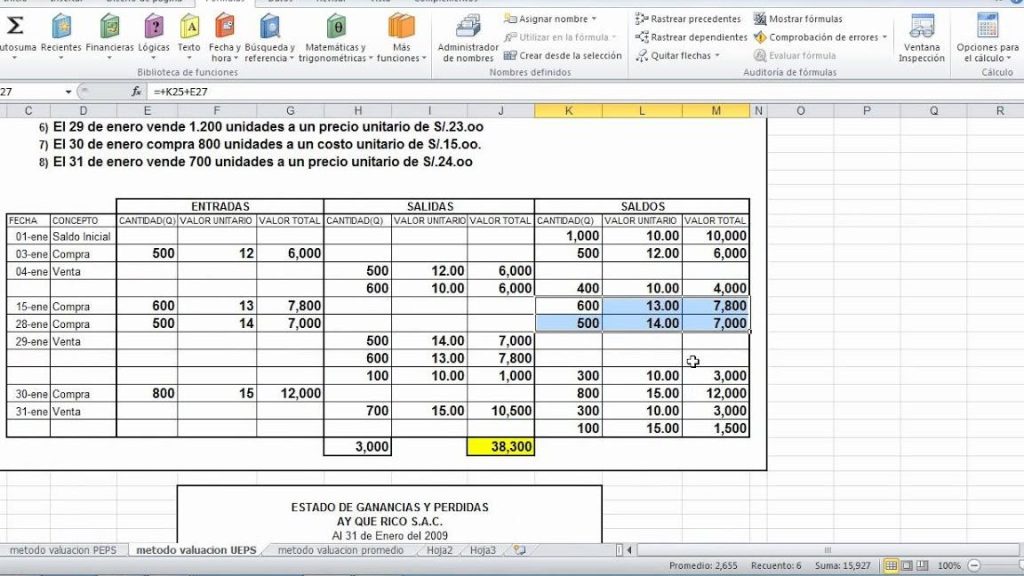Click Insert Function fx icon
Image resolution: width=1024 pixels, height=576 pixels.
click(x=137, y=91)
